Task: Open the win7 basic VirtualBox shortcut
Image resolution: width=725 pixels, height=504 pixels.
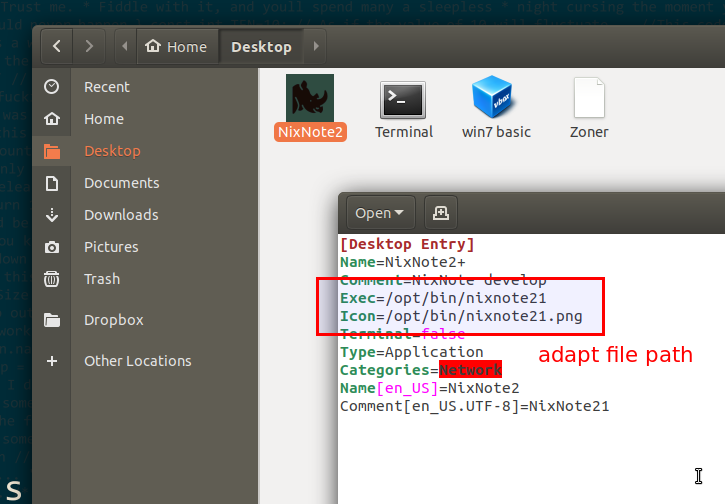Action: click(495, 100)
